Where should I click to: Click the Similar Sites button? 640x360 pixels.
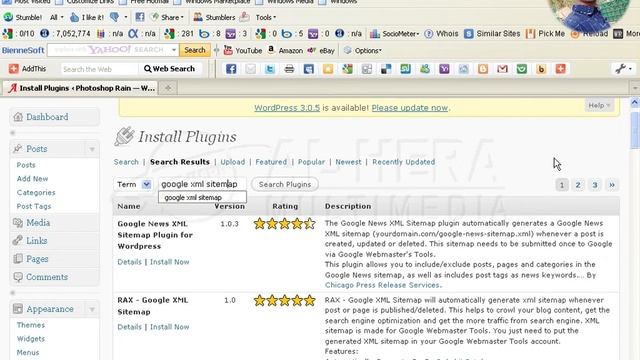click(x=492, y=34)
